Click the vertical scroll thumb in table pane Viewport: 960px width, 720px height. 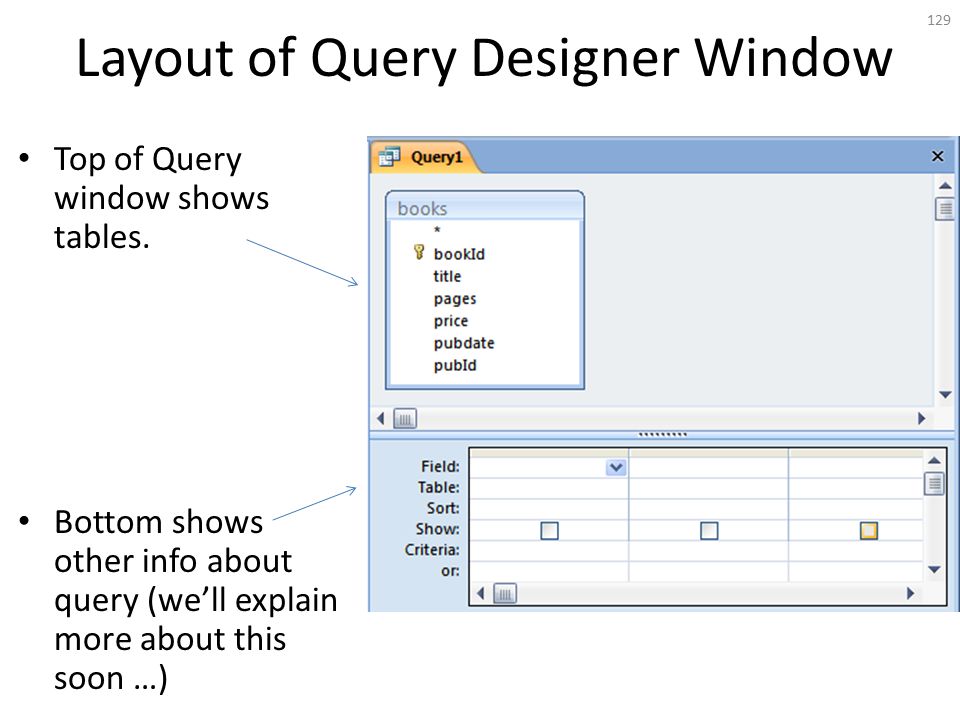point(945,209)
